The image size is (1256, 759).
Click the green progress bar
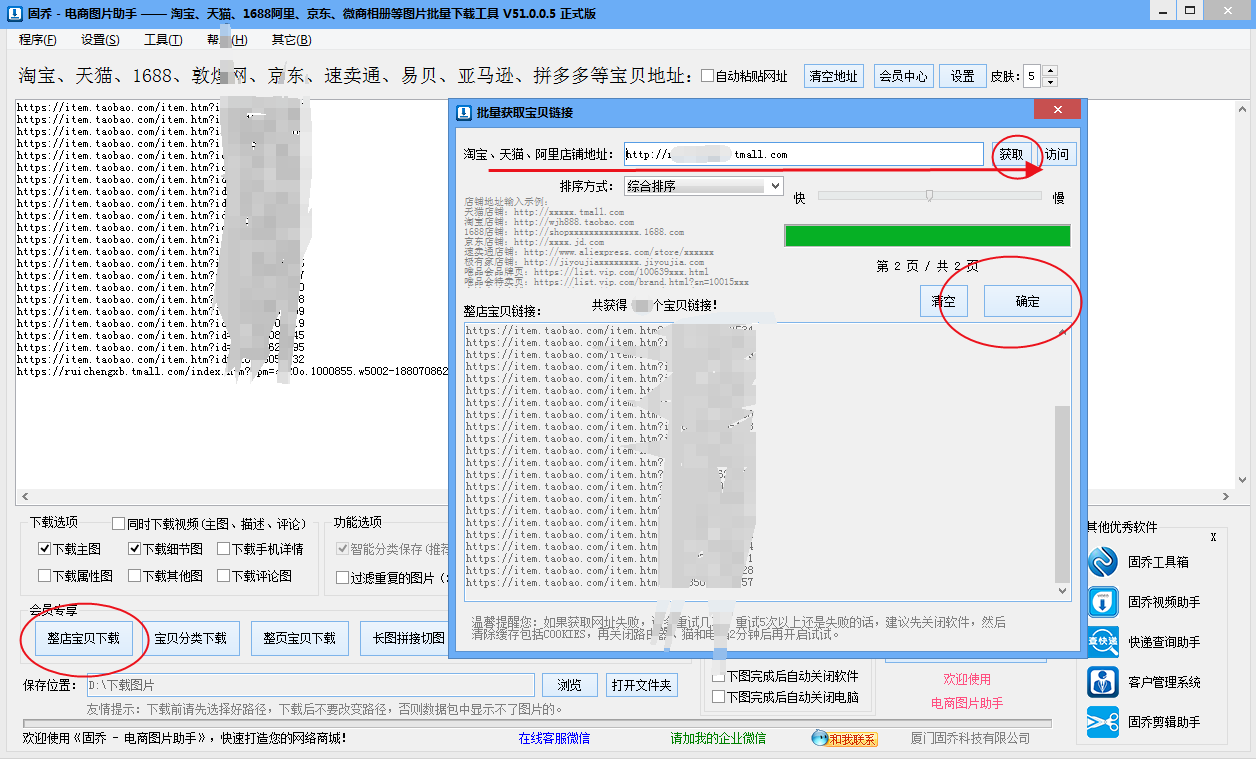(x=927, y=236)
